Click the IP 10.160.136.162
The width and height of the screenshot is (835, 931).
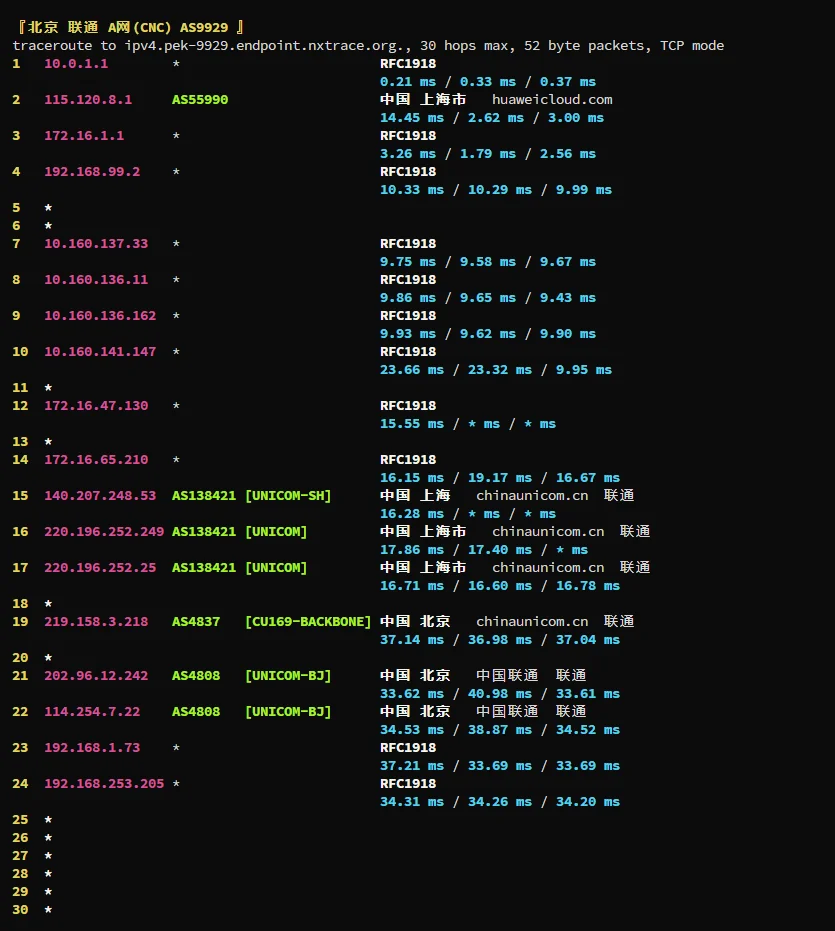100,316
